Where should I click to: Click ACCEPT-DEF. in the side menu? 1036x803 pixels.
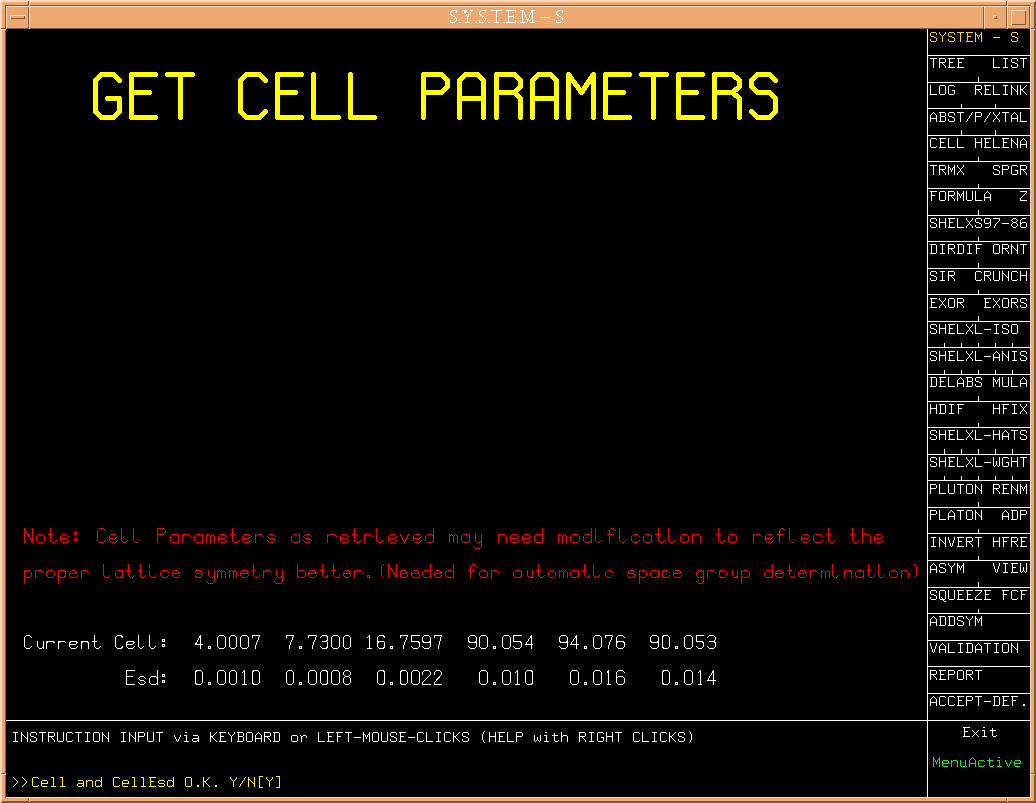point(978,701)
